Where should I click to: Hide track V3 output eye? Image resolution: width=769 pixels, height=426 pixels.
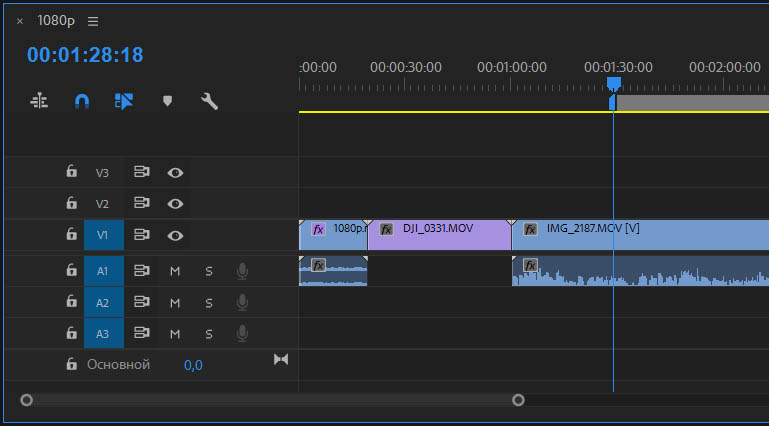point(175,173)
